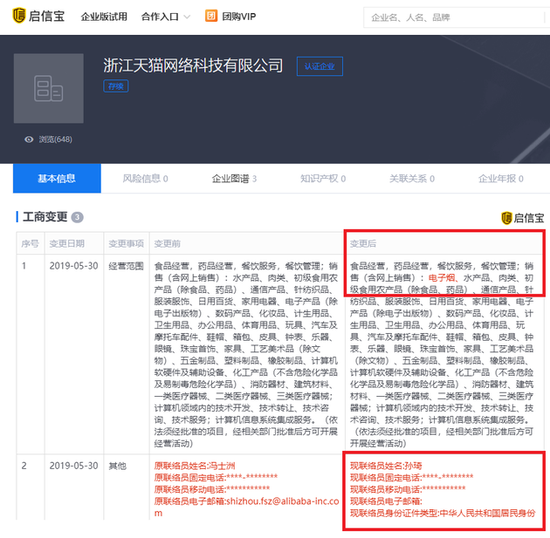Click the company placeholder logo thumbnail

(48, 88)
